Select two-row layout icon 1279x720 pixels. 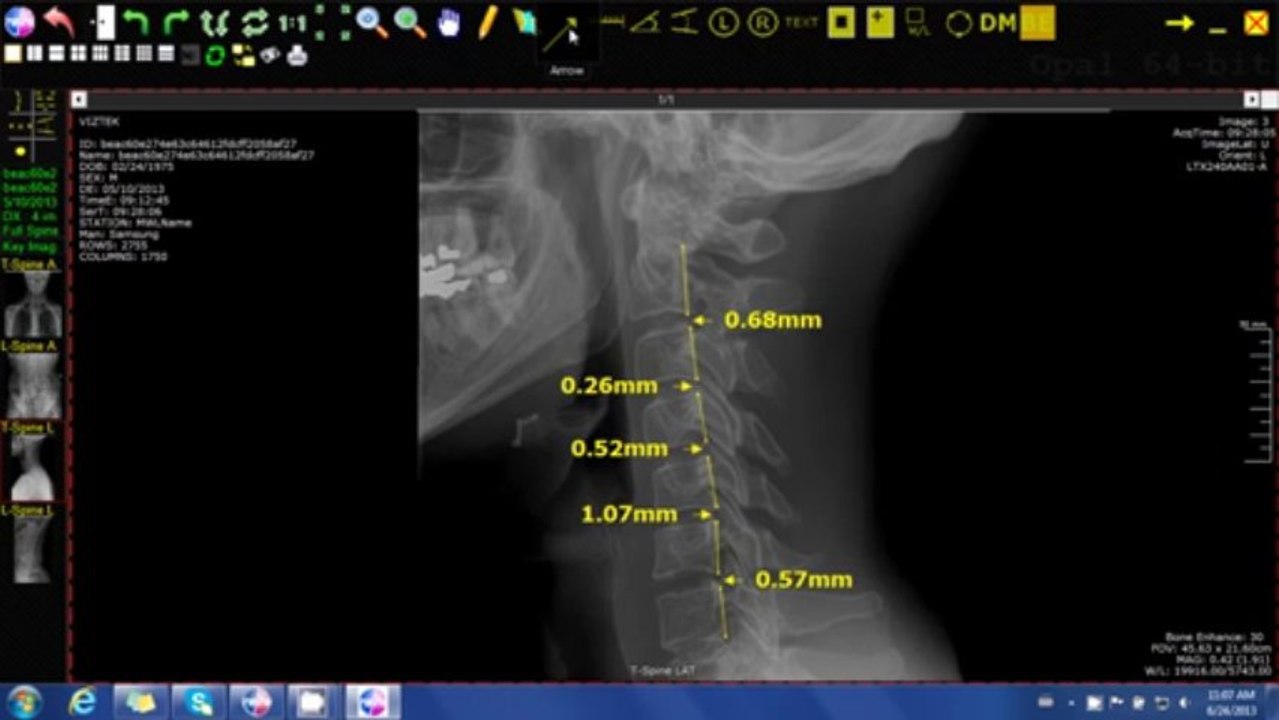pos(57,54)
